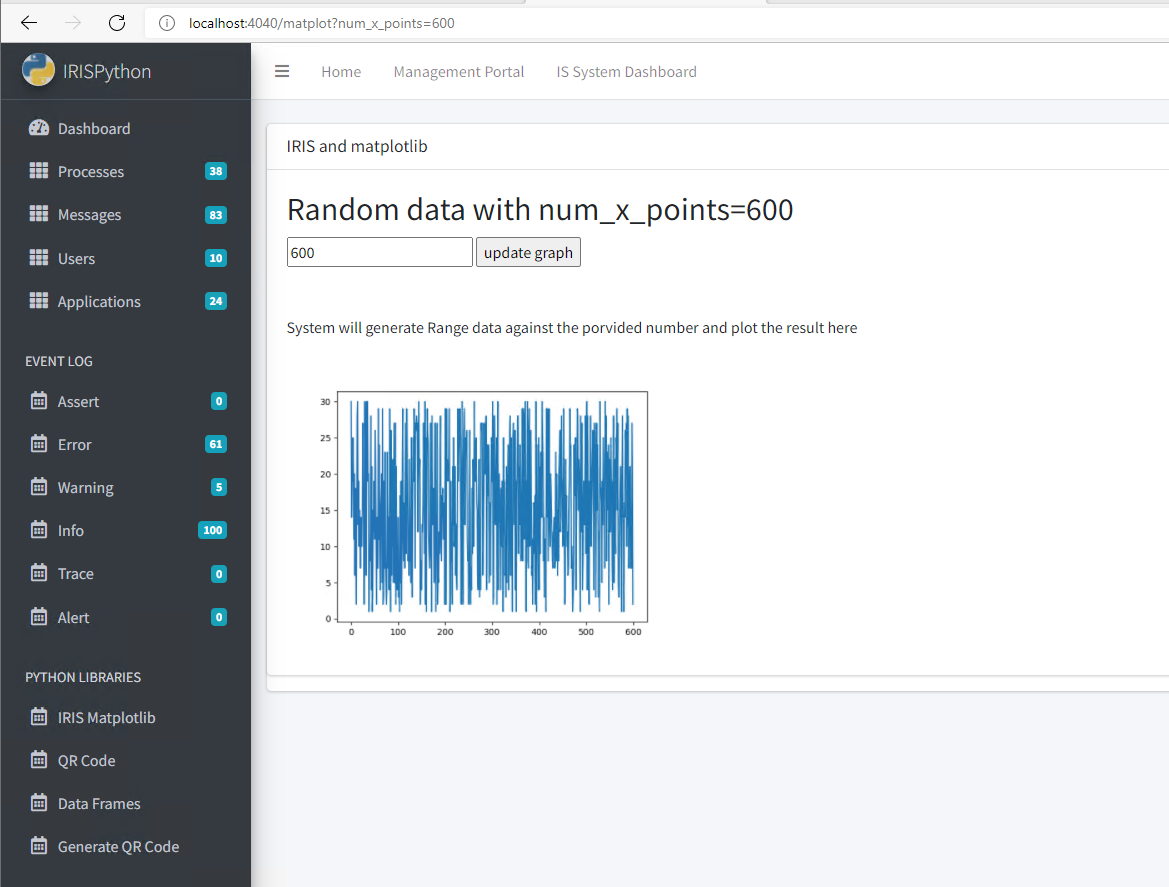1169x887 pixels.
Task: Click the 'IRIS and matplotlib' card header
Action: click(x=356, y=146)
